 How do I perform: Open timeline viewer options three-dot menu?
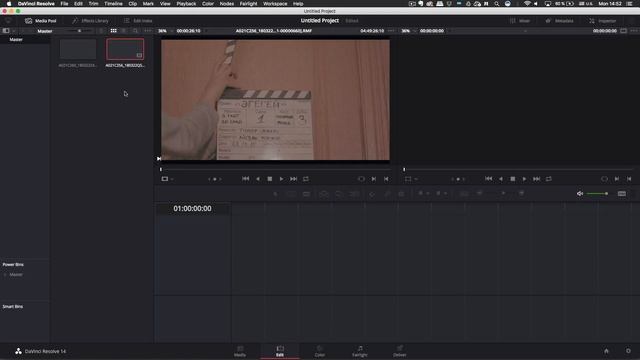[x=634, y=31]
